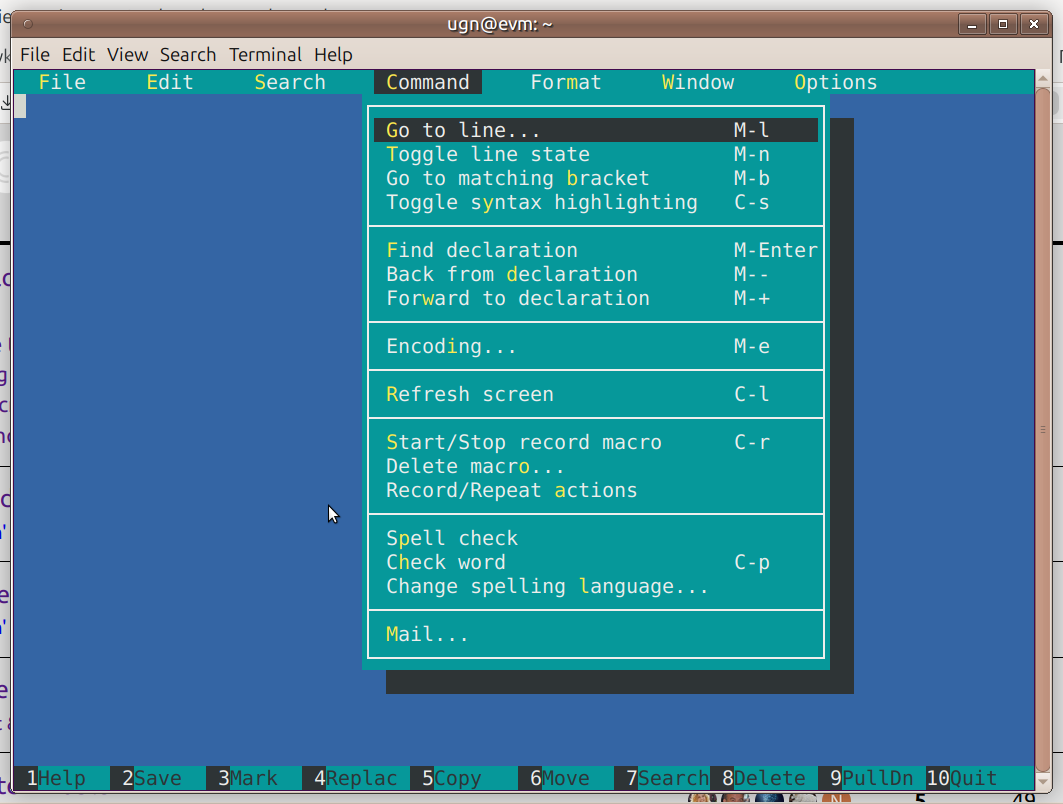Open the editor's Format dropdown menu
Screen dimensions: 1063x804
[566, 83]
